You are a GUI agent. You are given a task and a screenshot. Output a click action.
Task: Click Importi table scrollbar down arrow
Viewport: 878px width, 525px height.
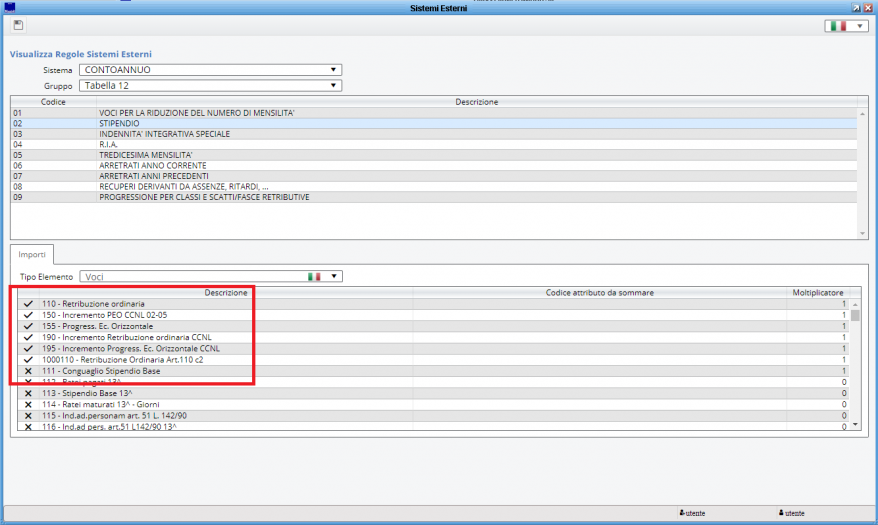coord(855,425)
